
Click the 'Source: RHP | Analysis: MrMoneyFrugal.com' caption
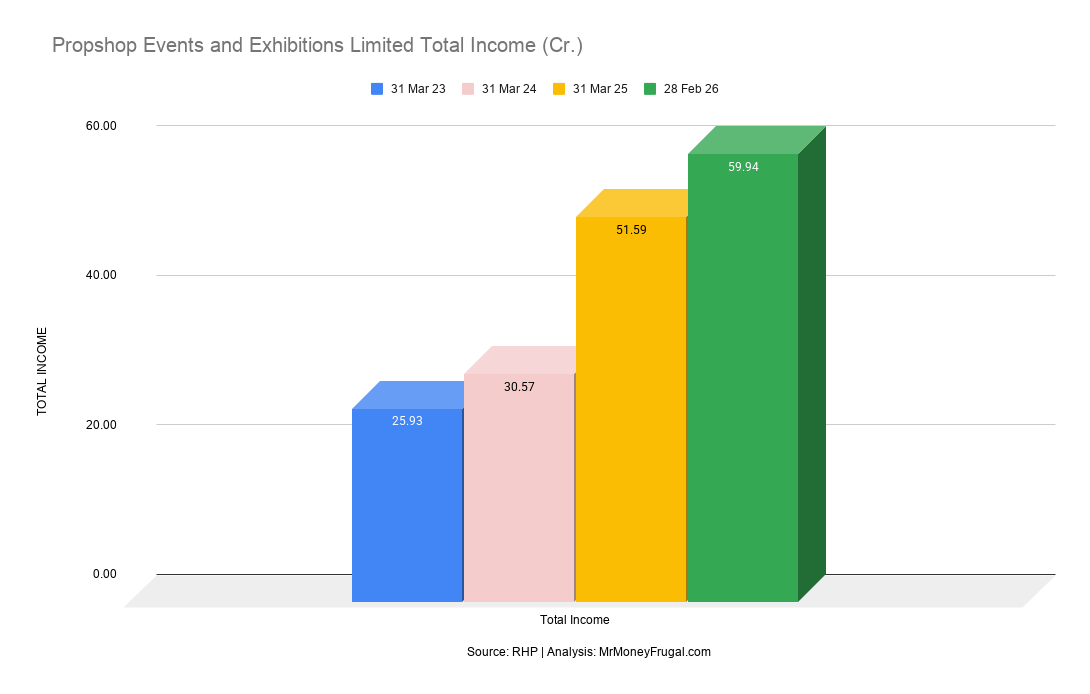click(x=589, y=652)
